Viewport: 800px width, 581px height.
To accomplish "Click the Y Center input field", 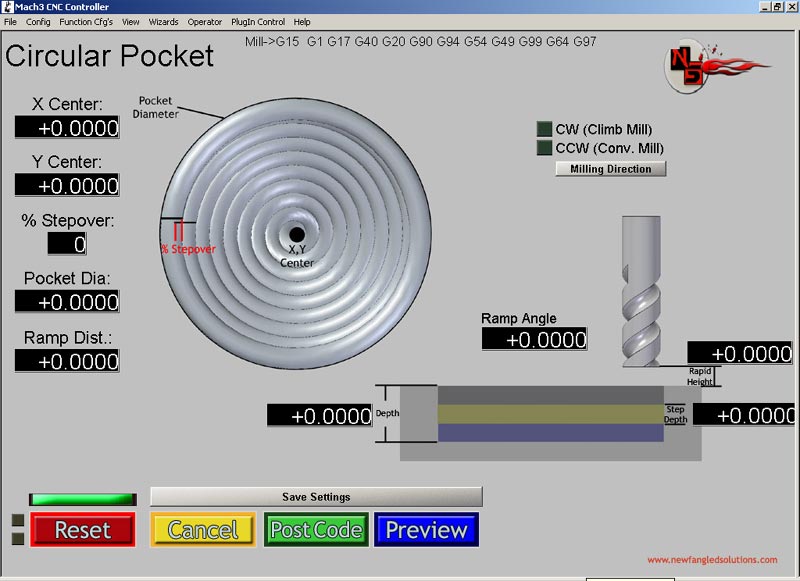I will click(67, 185).
